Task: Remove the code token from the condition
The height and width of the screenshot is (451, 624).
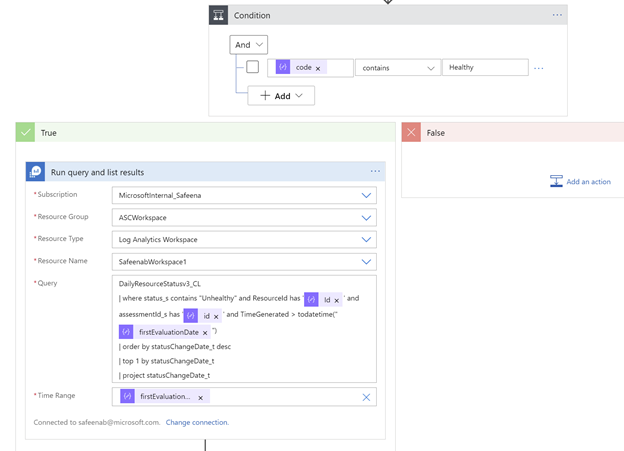Action: click(x=318, y=68)
